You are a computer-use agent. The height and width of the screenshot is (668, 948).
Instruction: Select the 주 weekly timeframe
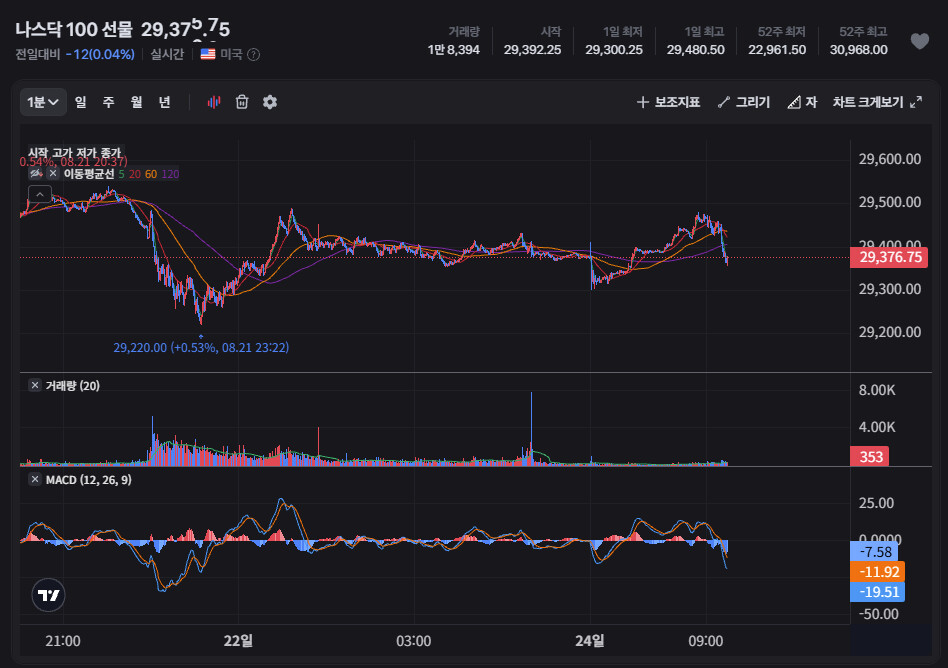click(x=108, y=102)
